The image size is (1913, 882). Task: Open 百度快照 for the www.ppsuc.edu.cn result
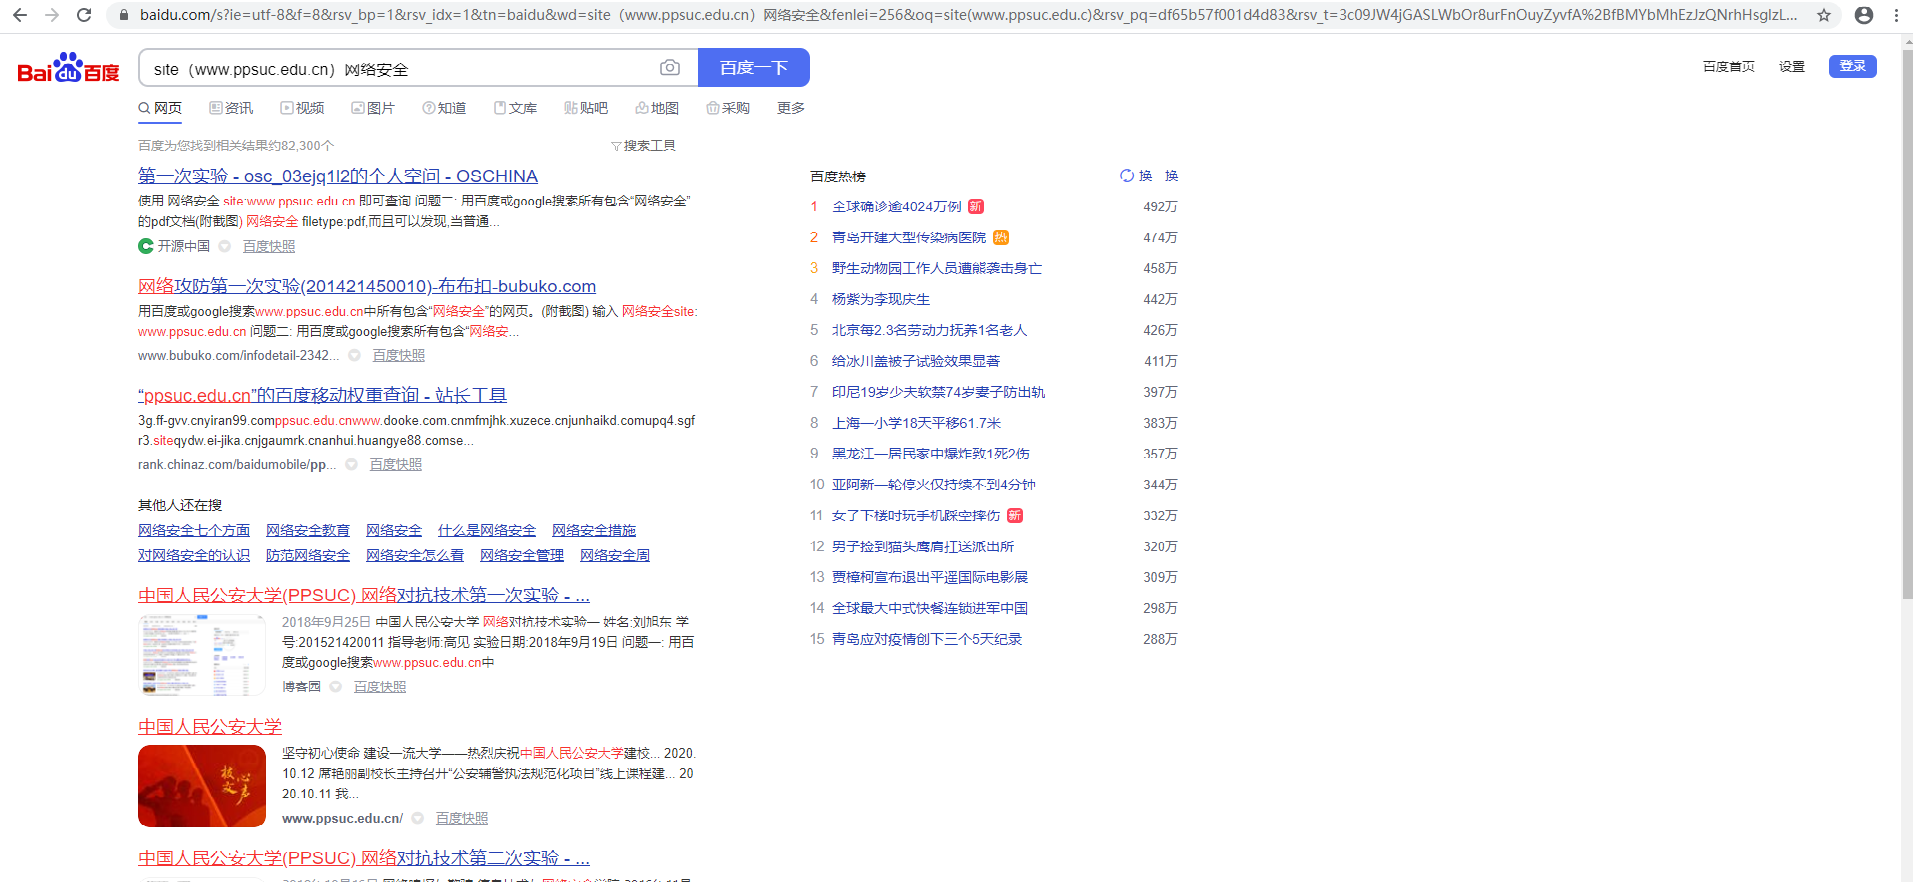pos(462,818)
